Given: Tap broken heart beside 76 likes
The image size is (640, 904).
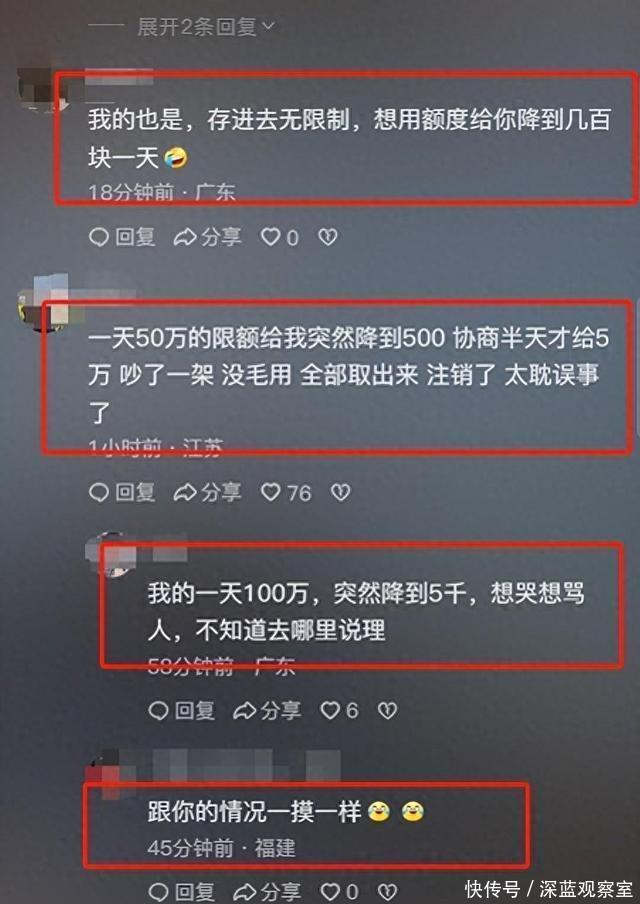Looking at the screenshot, I should [x=340, y=492].
